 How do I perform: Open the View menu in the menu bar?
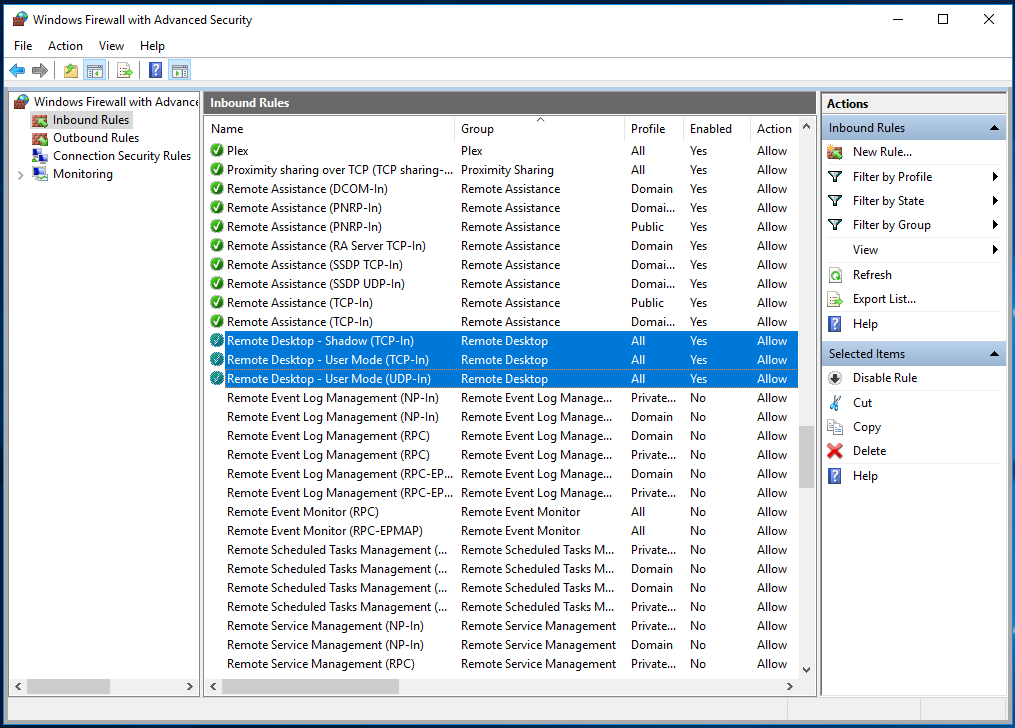(111, 46)
